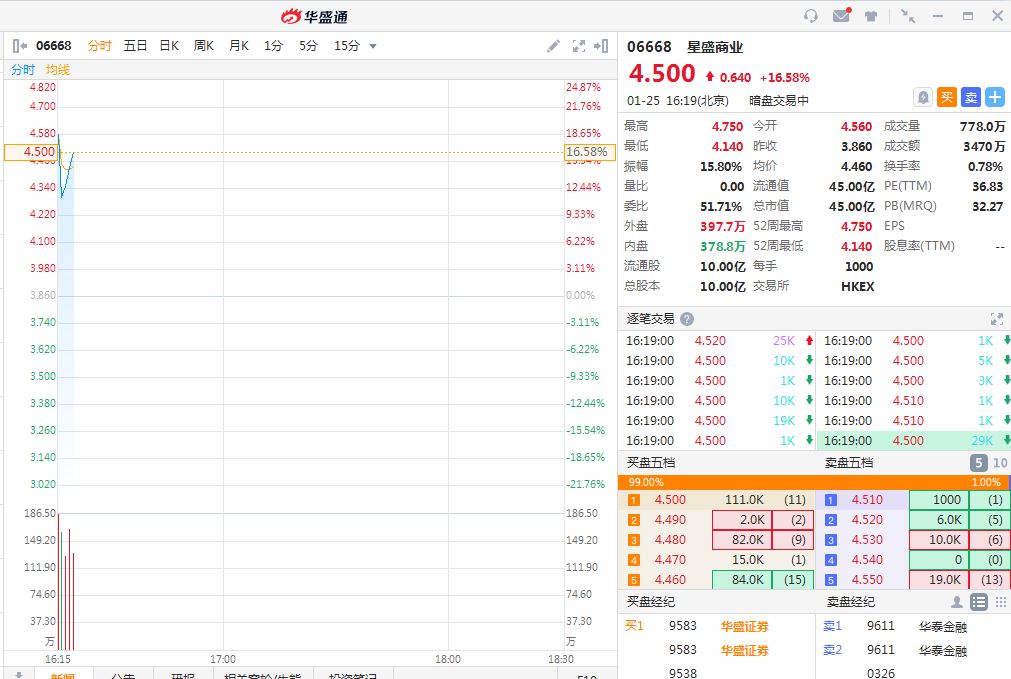Click the pencil drawing tool icon

[553, 46]
